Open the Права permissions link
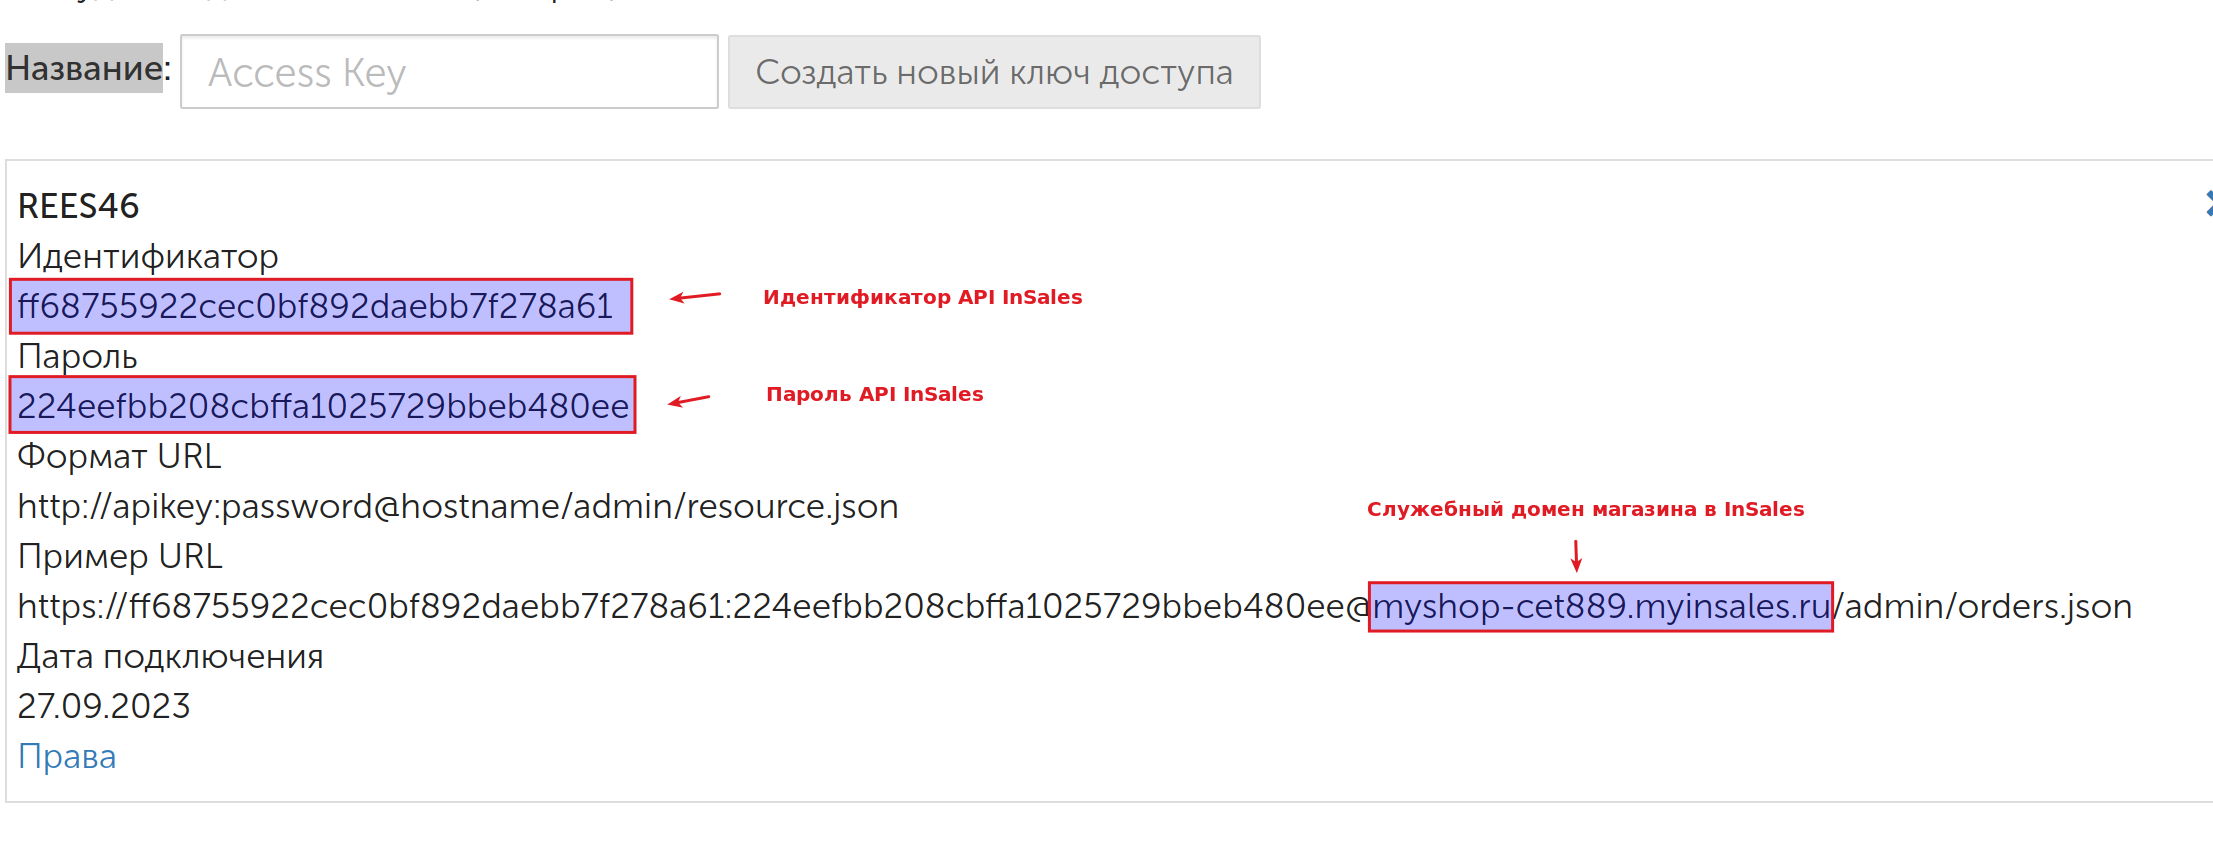 click(x=66, y=757)
